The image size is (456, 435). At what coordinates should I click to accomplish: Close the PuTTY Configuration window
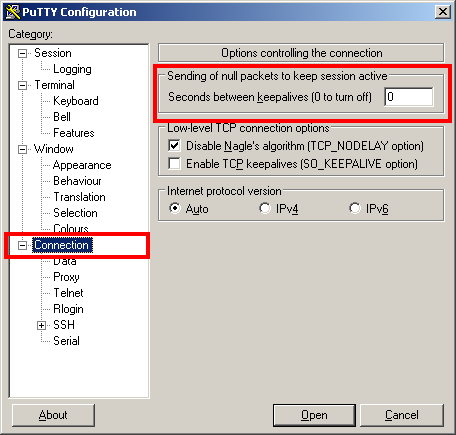coord(443,12)
